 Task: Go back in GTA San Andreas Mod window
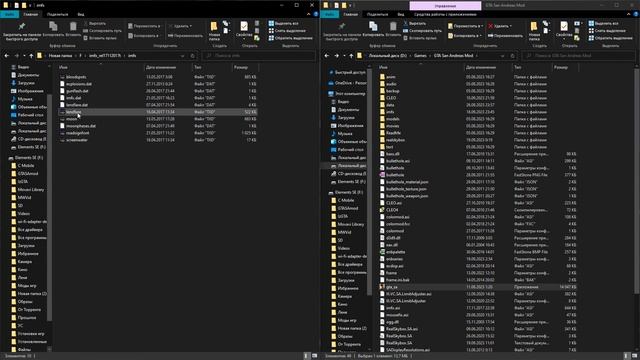click(x=327, y=56)
